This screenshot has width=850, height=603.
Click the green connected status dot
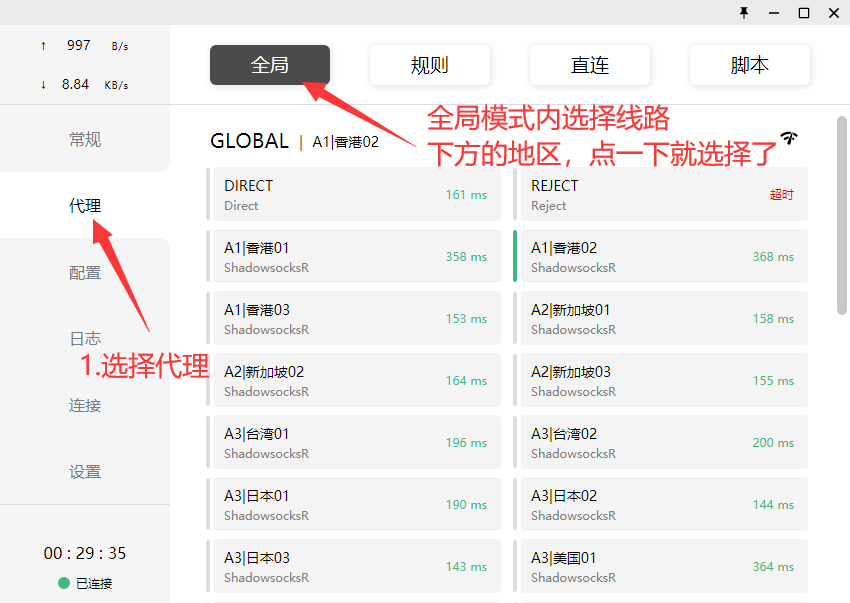[64, 584]
